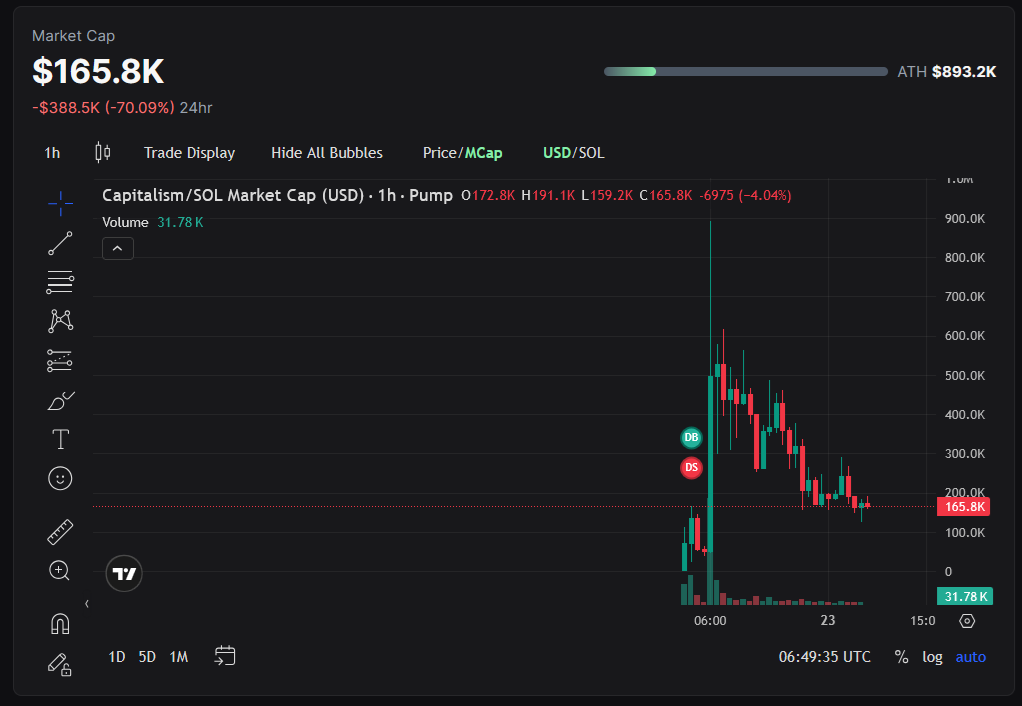Screen dimensions: 1022x706
Task: Click Hide All Bubbles
Action: 327,153
